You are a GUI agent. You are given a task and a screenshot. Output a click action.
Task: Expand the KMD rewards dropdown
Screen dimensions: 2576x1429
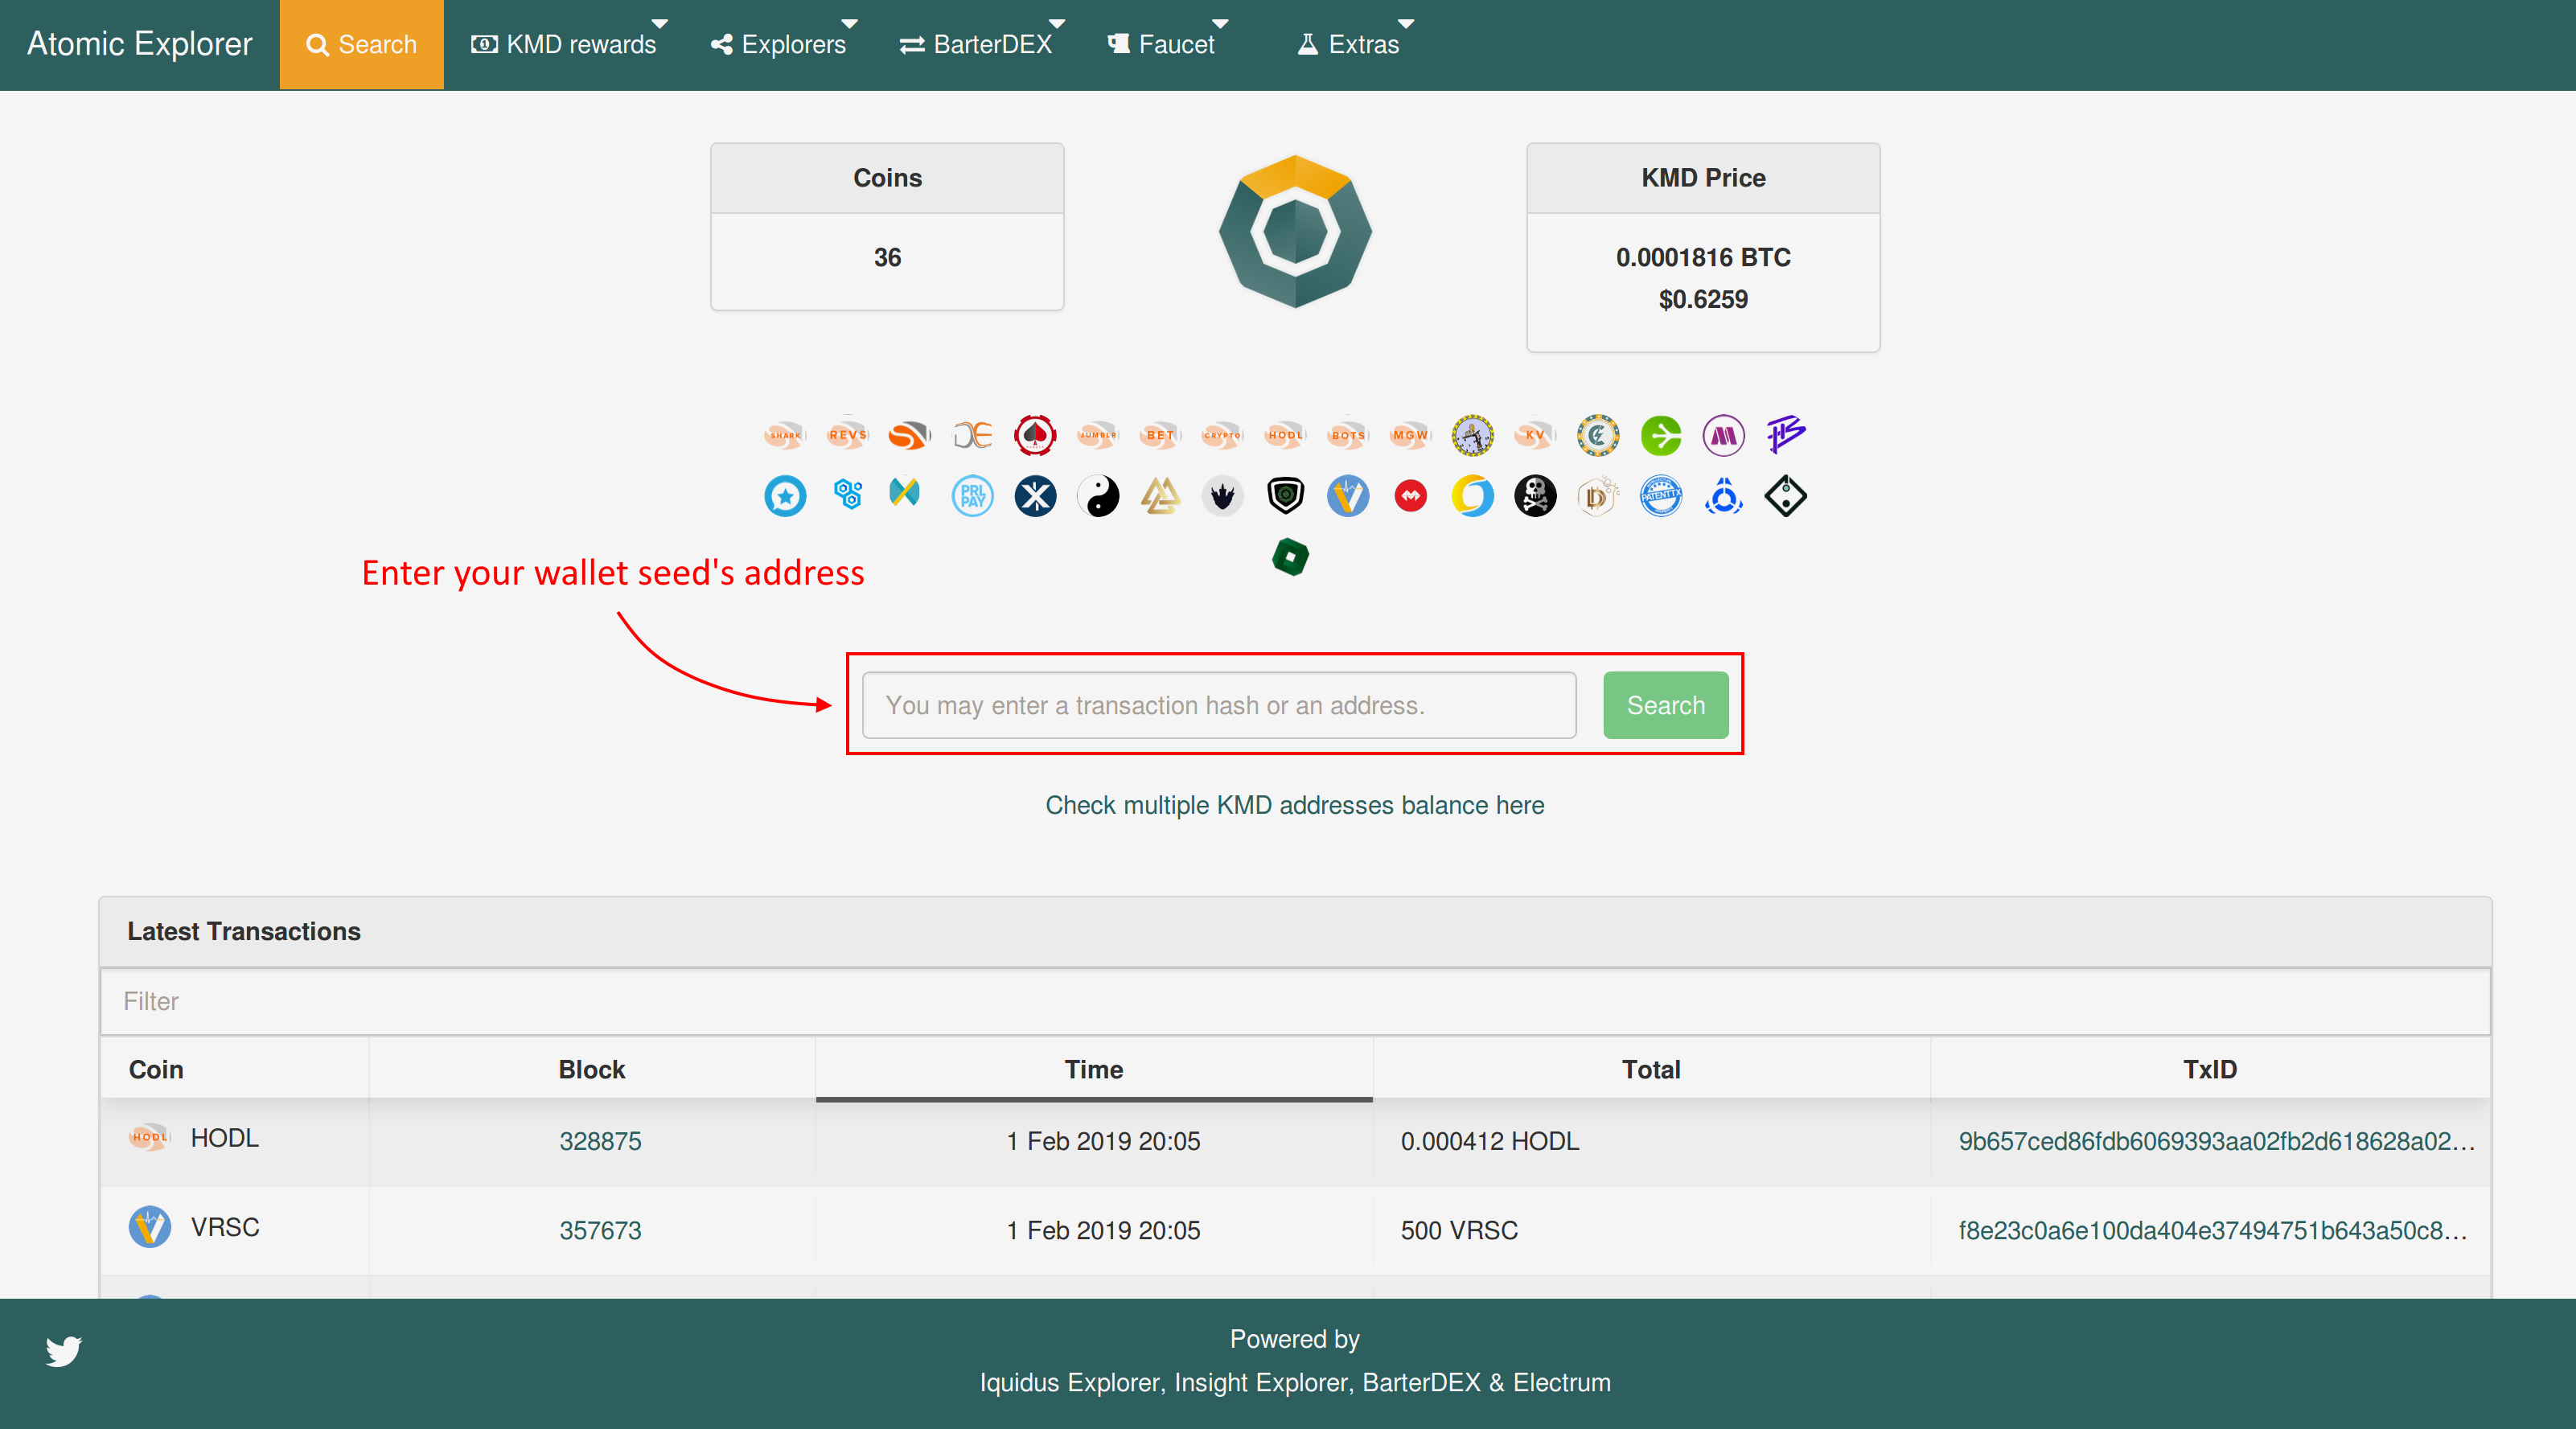tap(568, 44)
